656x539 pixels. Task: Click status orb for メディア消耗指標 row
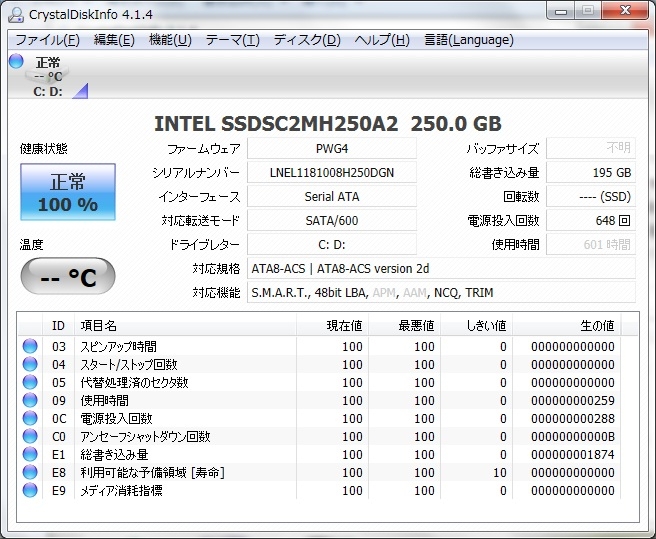tap(30, 491)
